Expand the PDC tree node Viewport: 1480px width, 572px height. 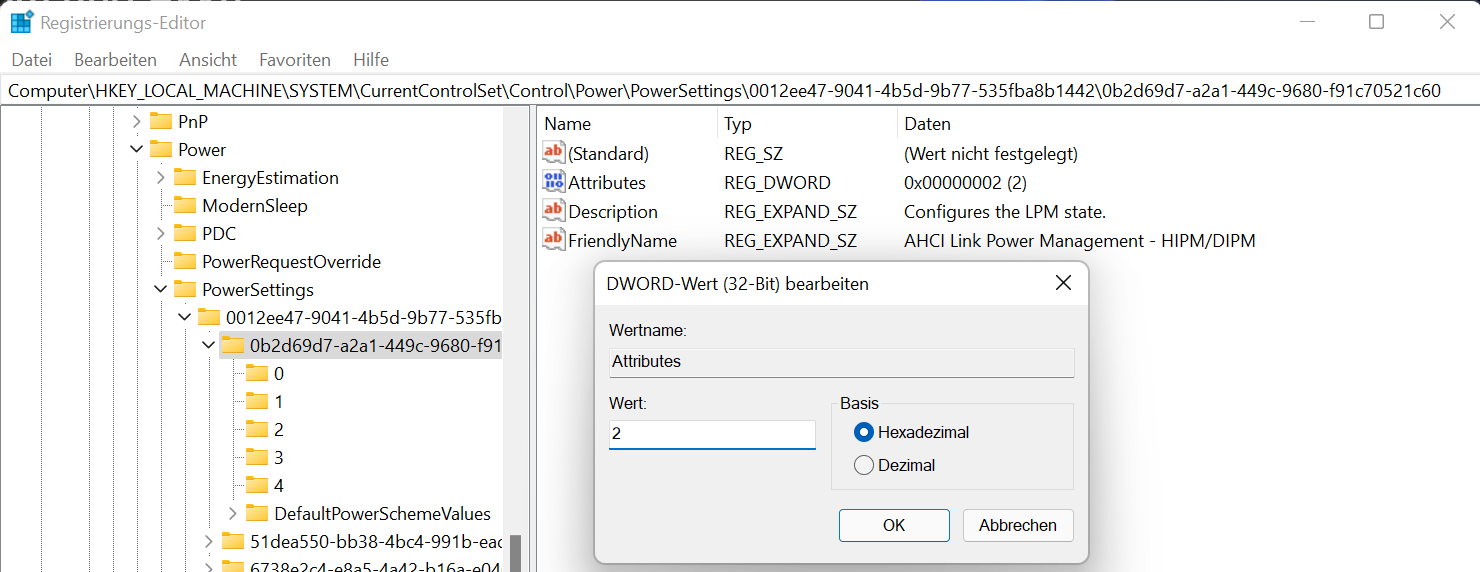click(161, 233)
